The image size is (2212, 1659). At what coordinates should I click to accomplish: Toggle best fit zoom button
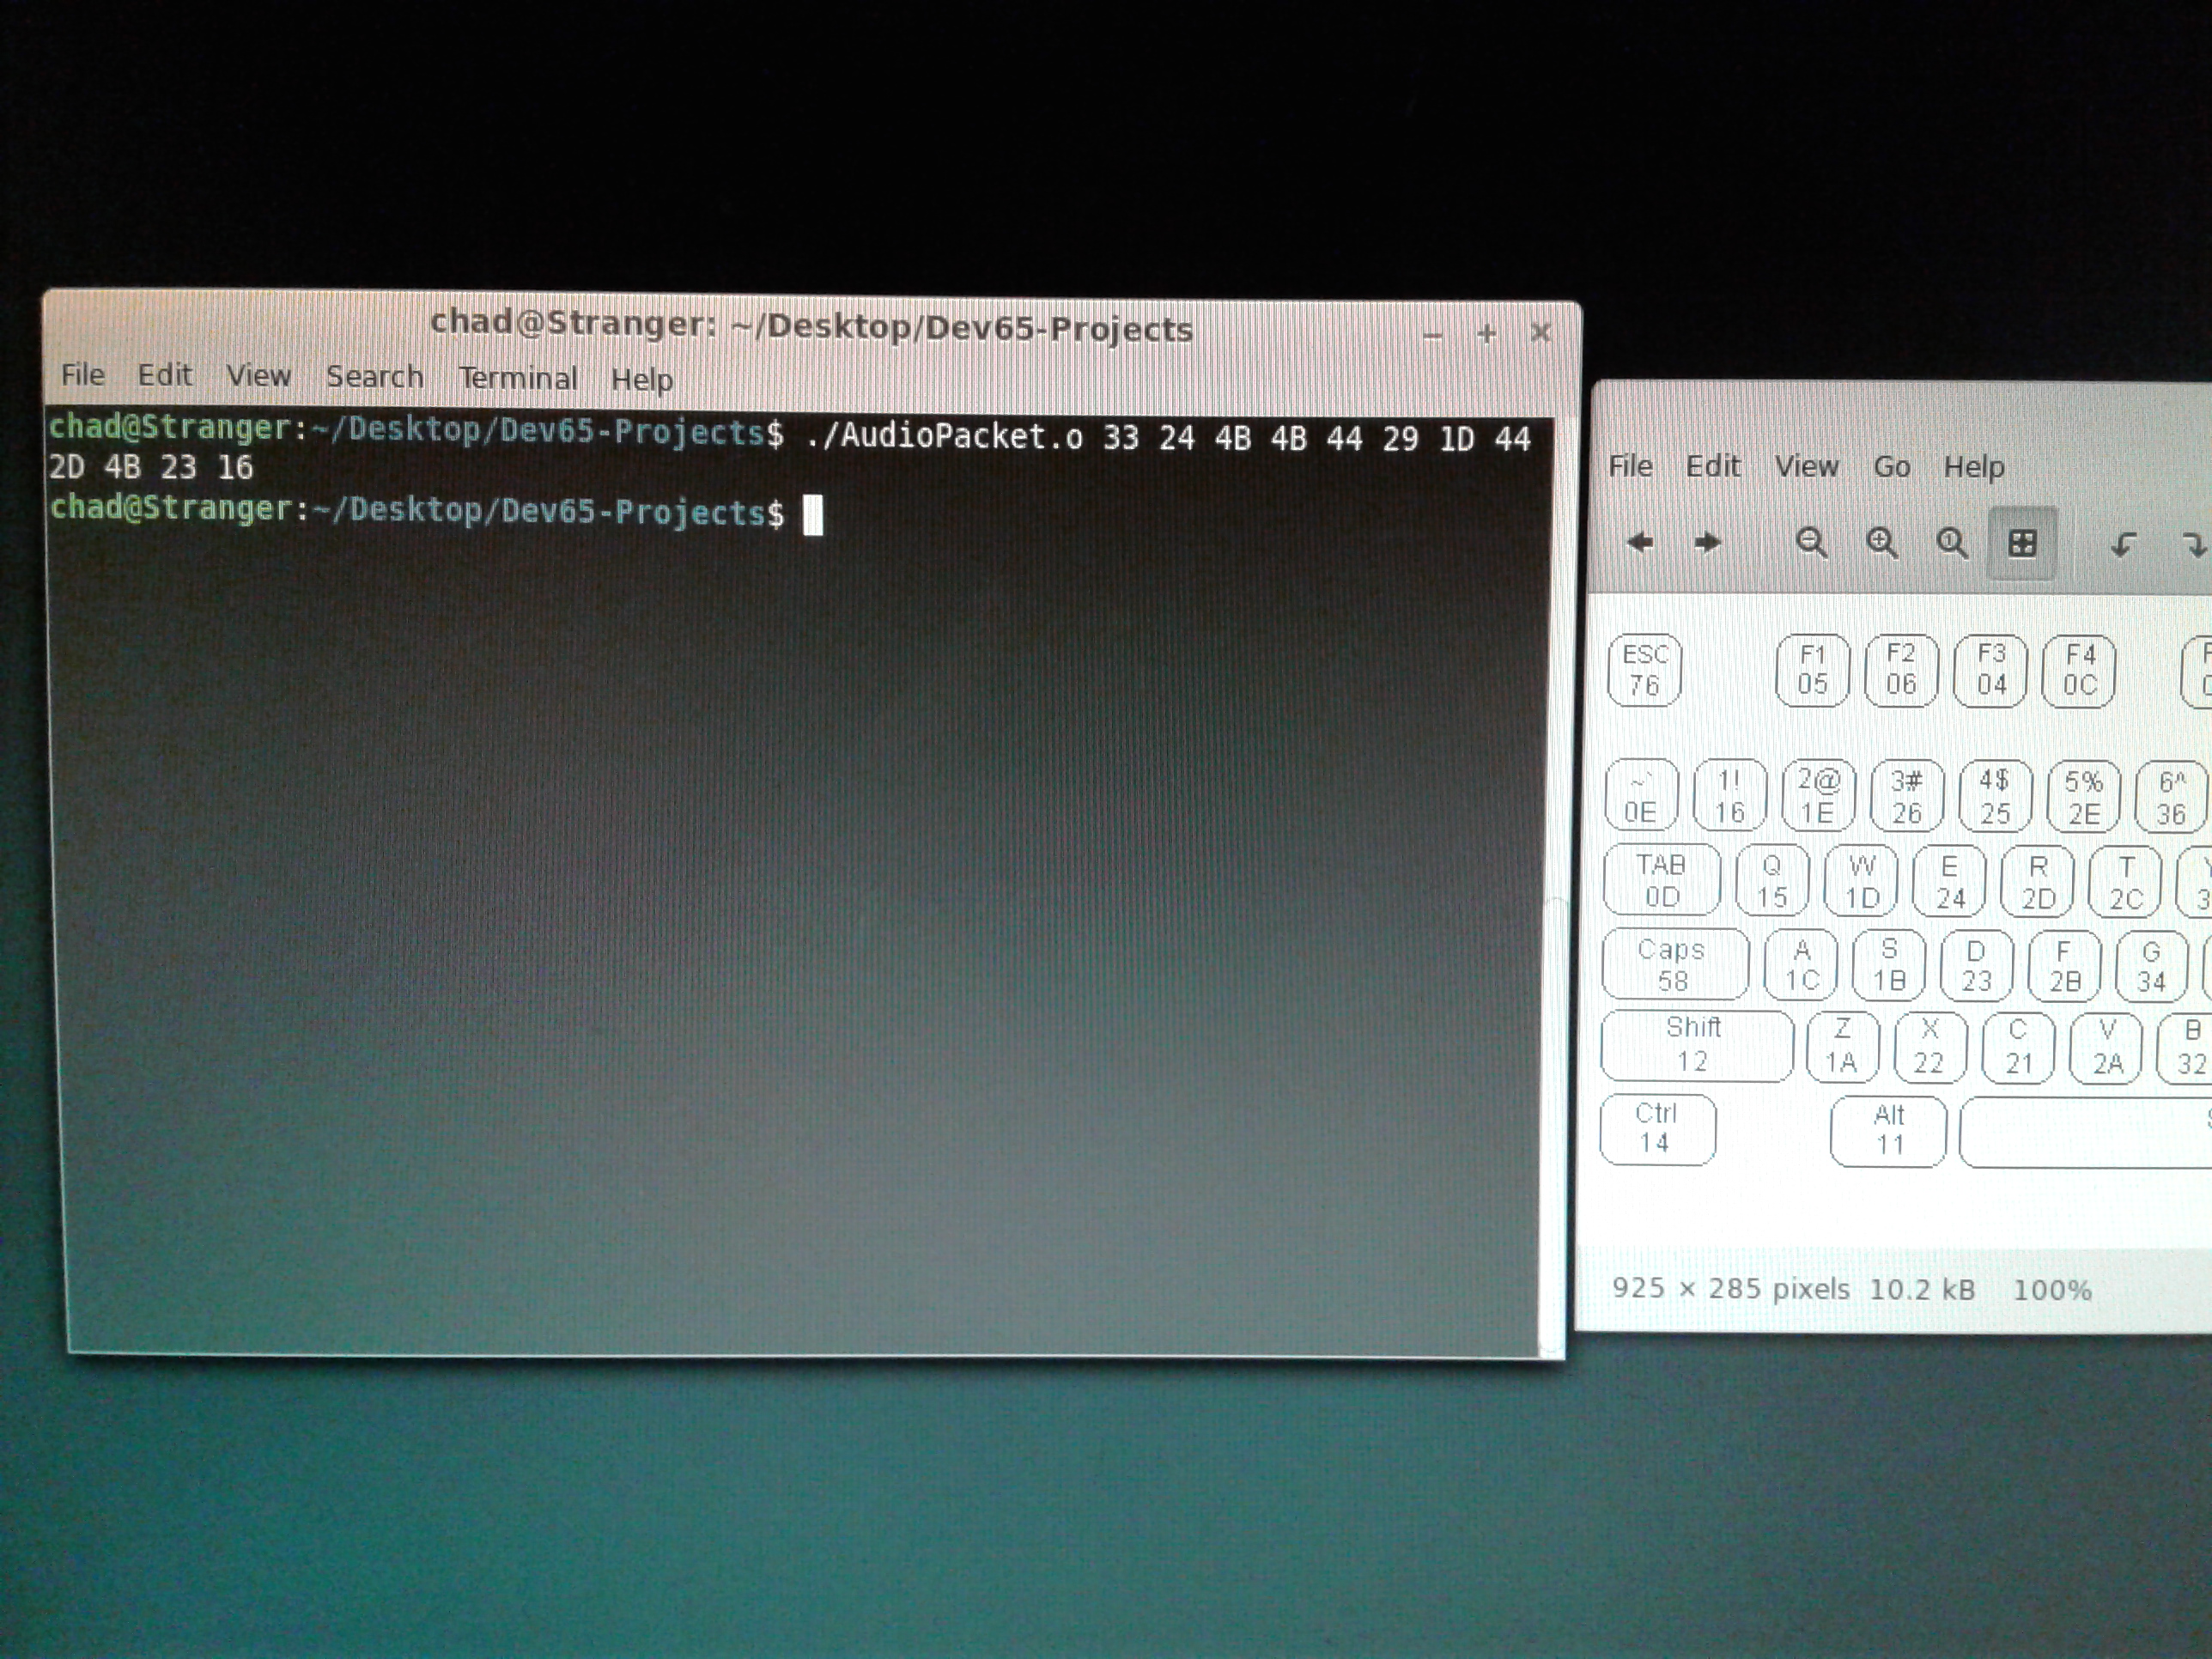coord(2022,543)
